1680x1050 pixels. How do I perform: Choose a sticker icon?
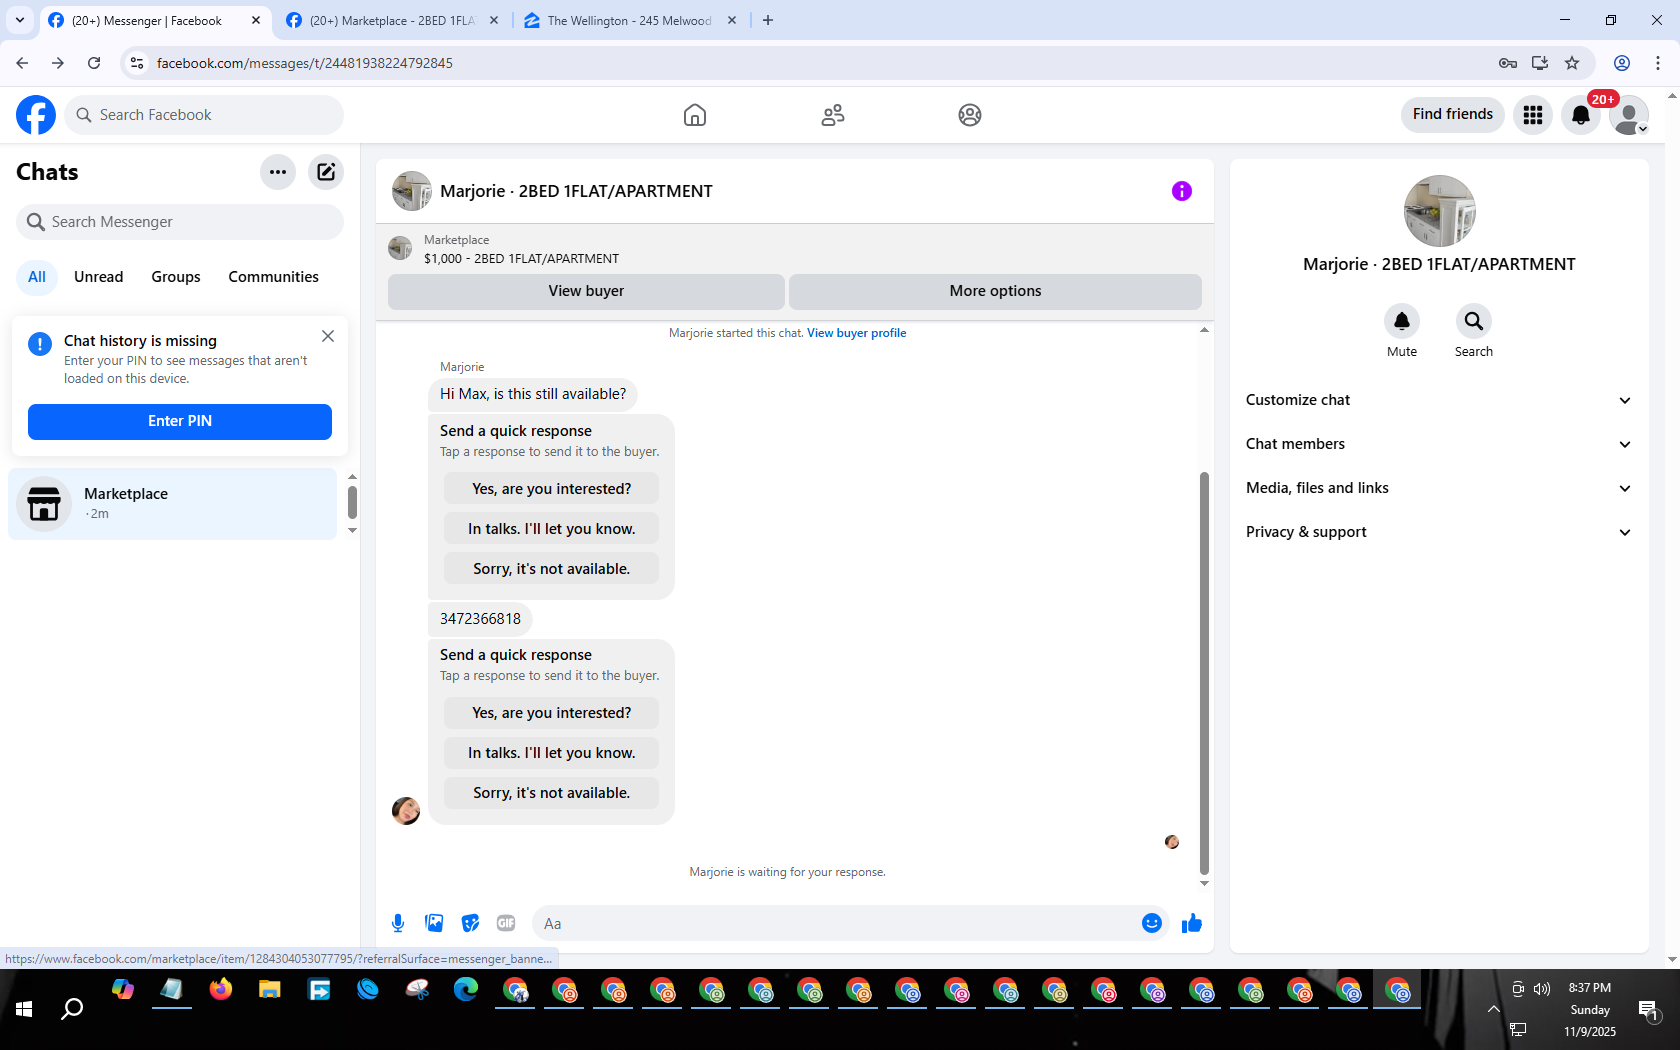(470, 923)
